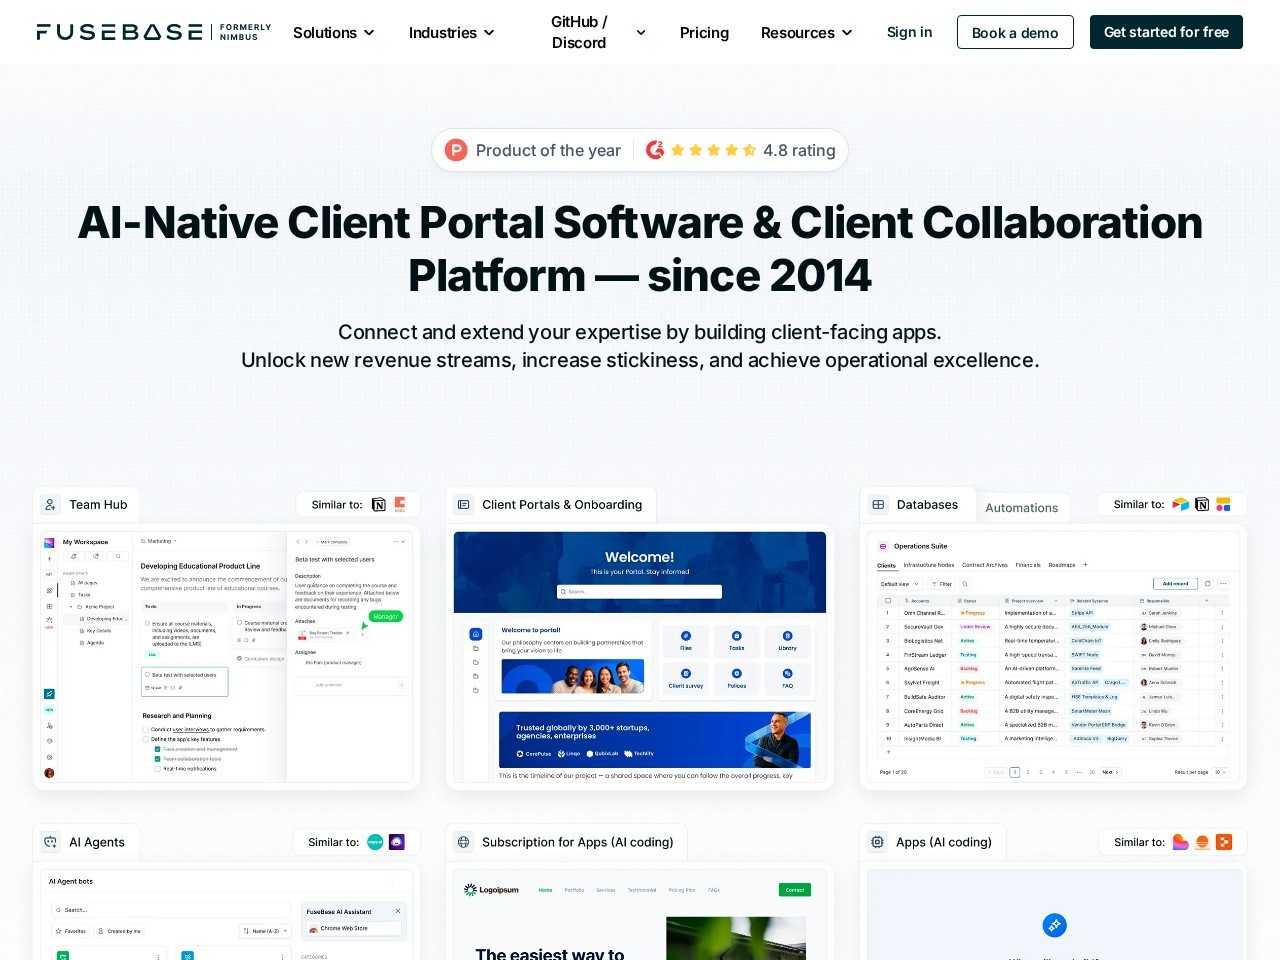Image resolution: width=1280 pixels, height=960 pixels.
Task: Click the purple bot icon beside AI Agents
Action: (397, 842)
